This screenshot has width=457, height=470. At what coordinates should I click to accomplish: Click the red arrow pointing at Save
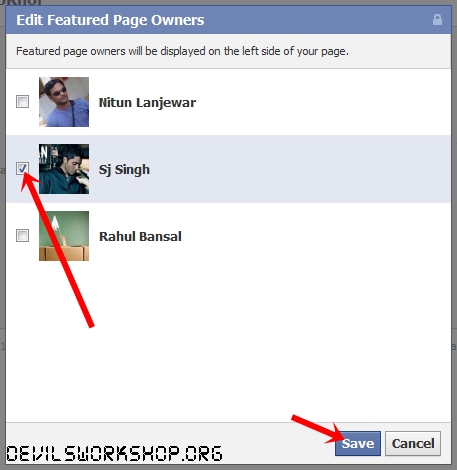click(318, 430)
